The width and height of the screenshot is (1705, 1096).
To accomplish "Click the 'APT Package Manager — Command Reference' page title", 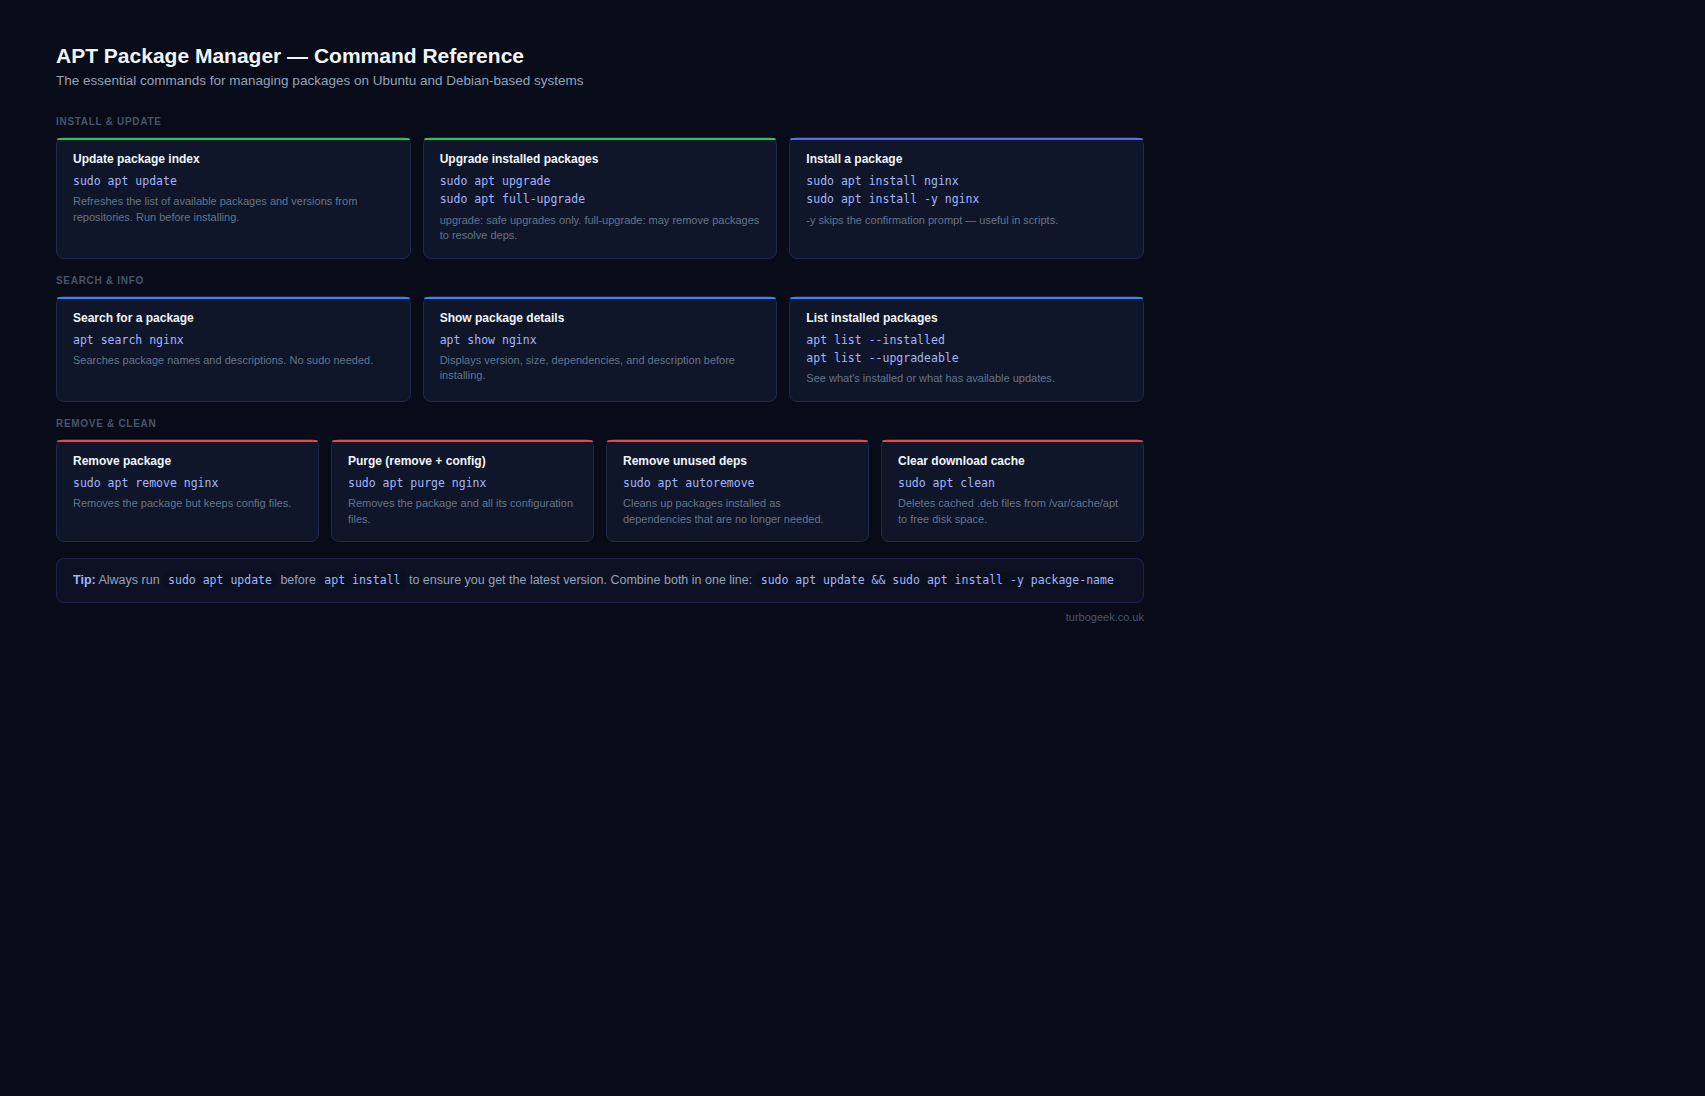I will pos(290,56).
